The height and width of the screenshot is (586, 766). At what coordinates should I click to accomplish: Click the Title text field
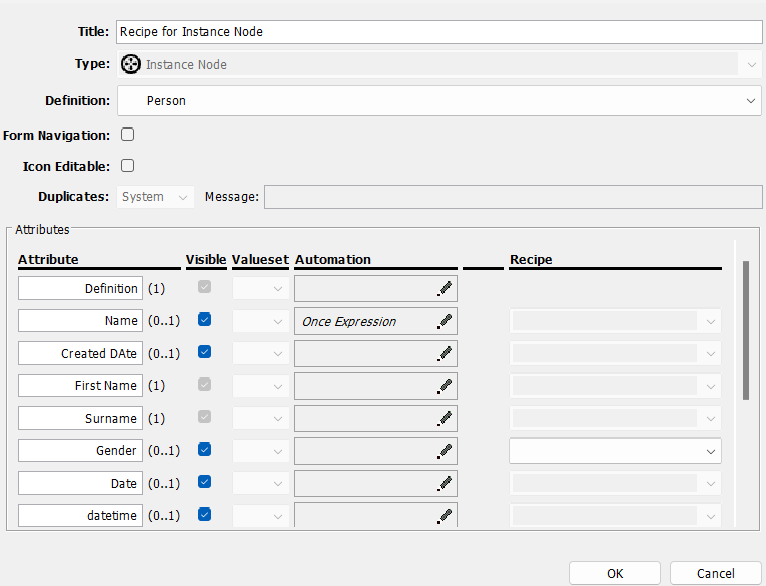pos(438,31)
